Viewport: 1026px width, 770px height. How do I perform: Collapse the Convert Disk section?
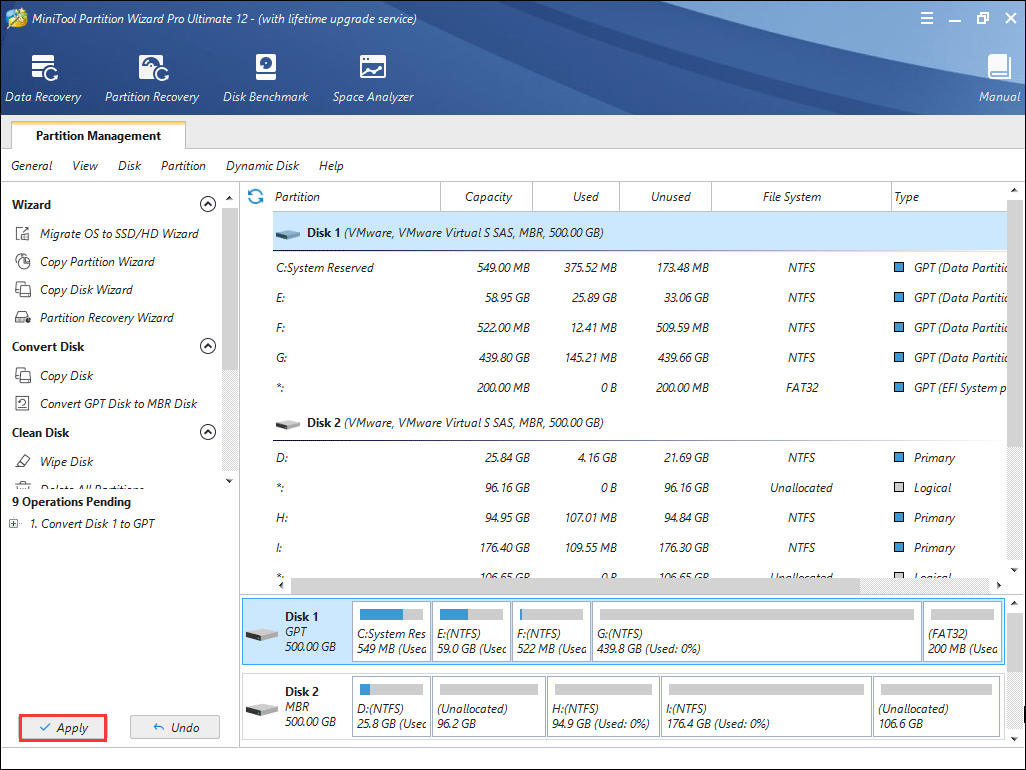click(208, 347)
